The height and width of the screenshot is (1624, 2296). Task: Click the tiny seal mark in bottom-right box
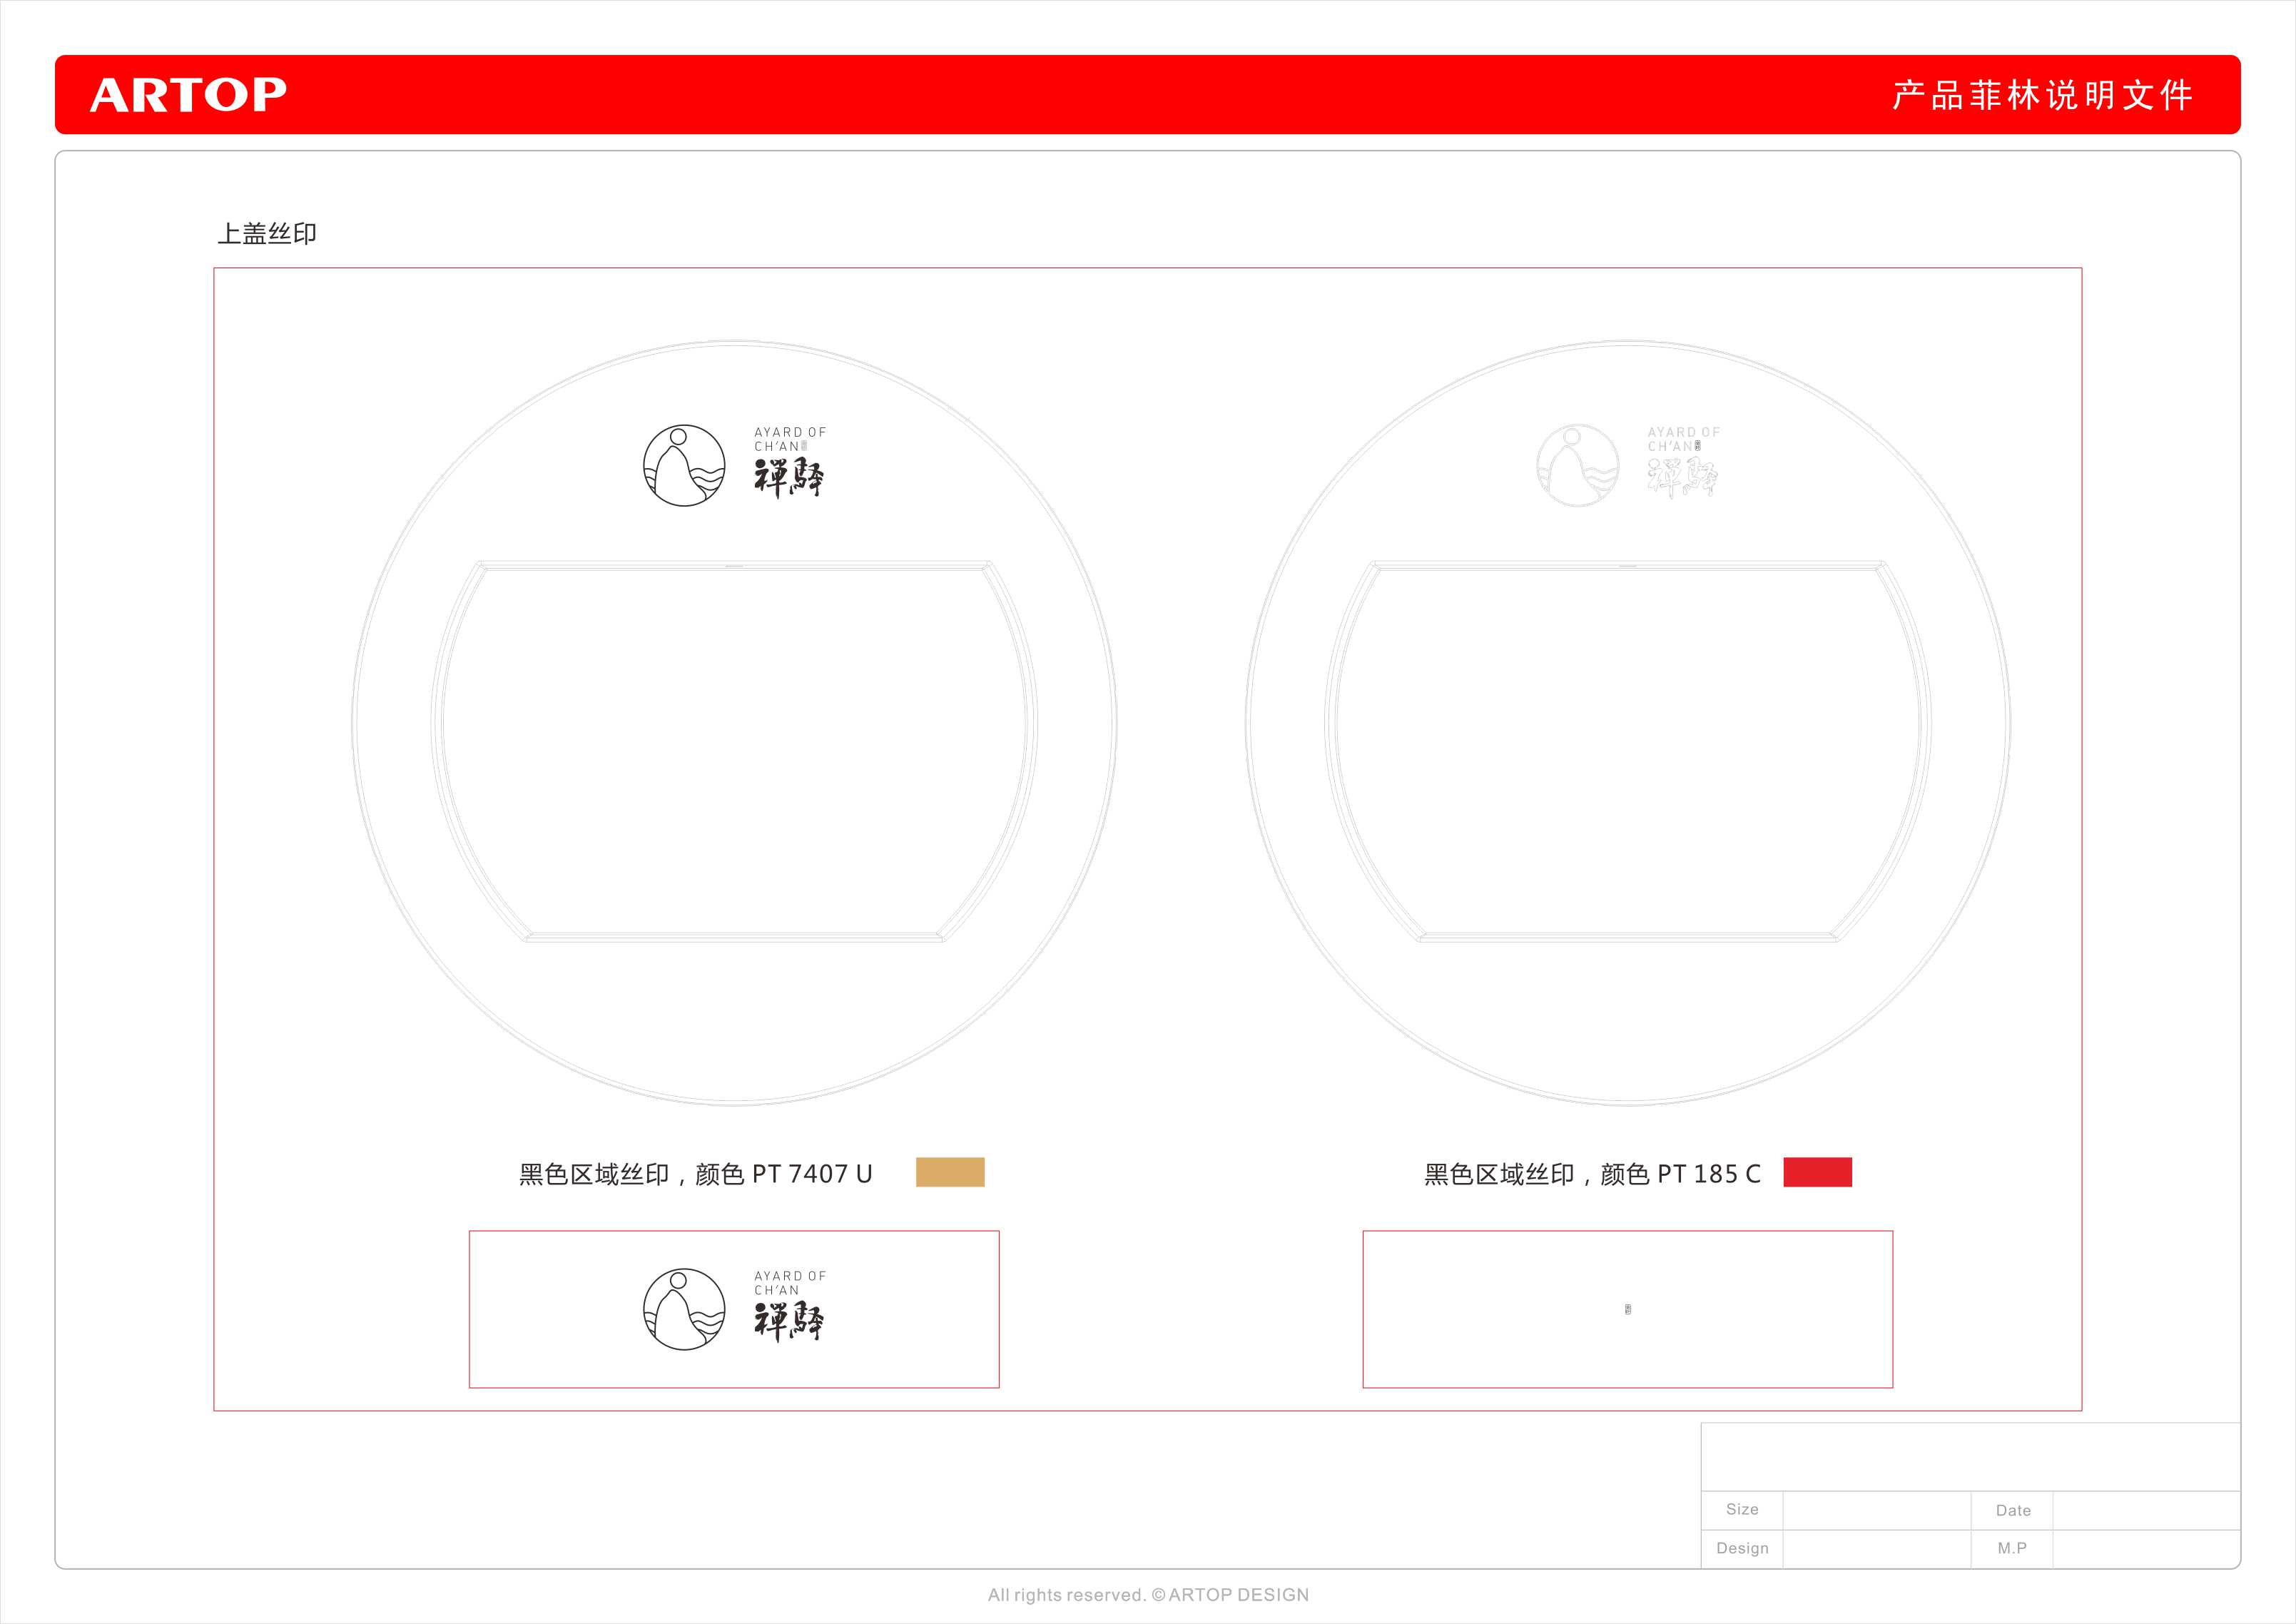tap(1628, 1309)
